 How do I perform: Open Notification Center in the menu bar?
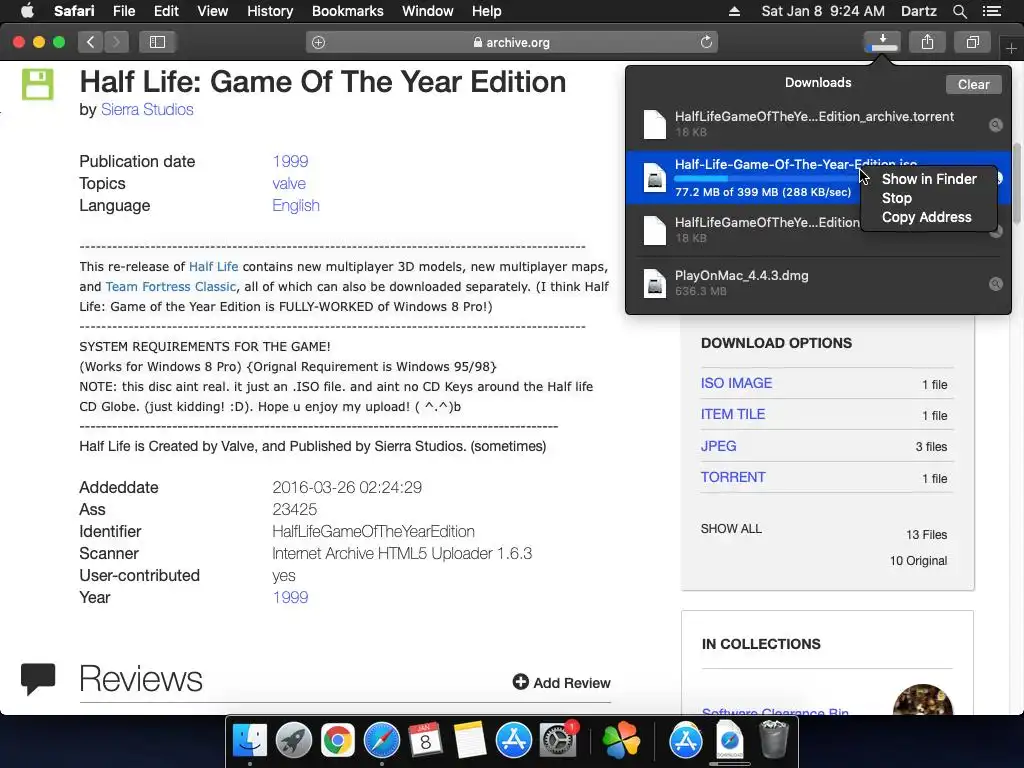991,11
